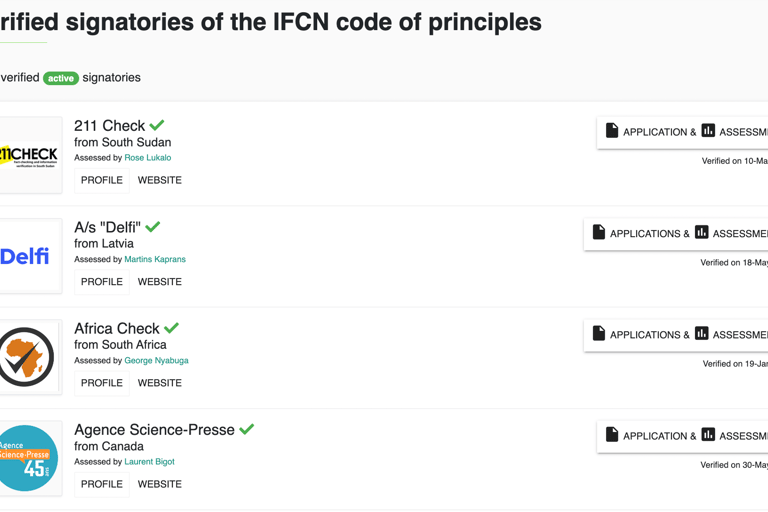Click the Delfi logo thumbnail
This screenshot has height=512, width=768.
pos(28,256)
